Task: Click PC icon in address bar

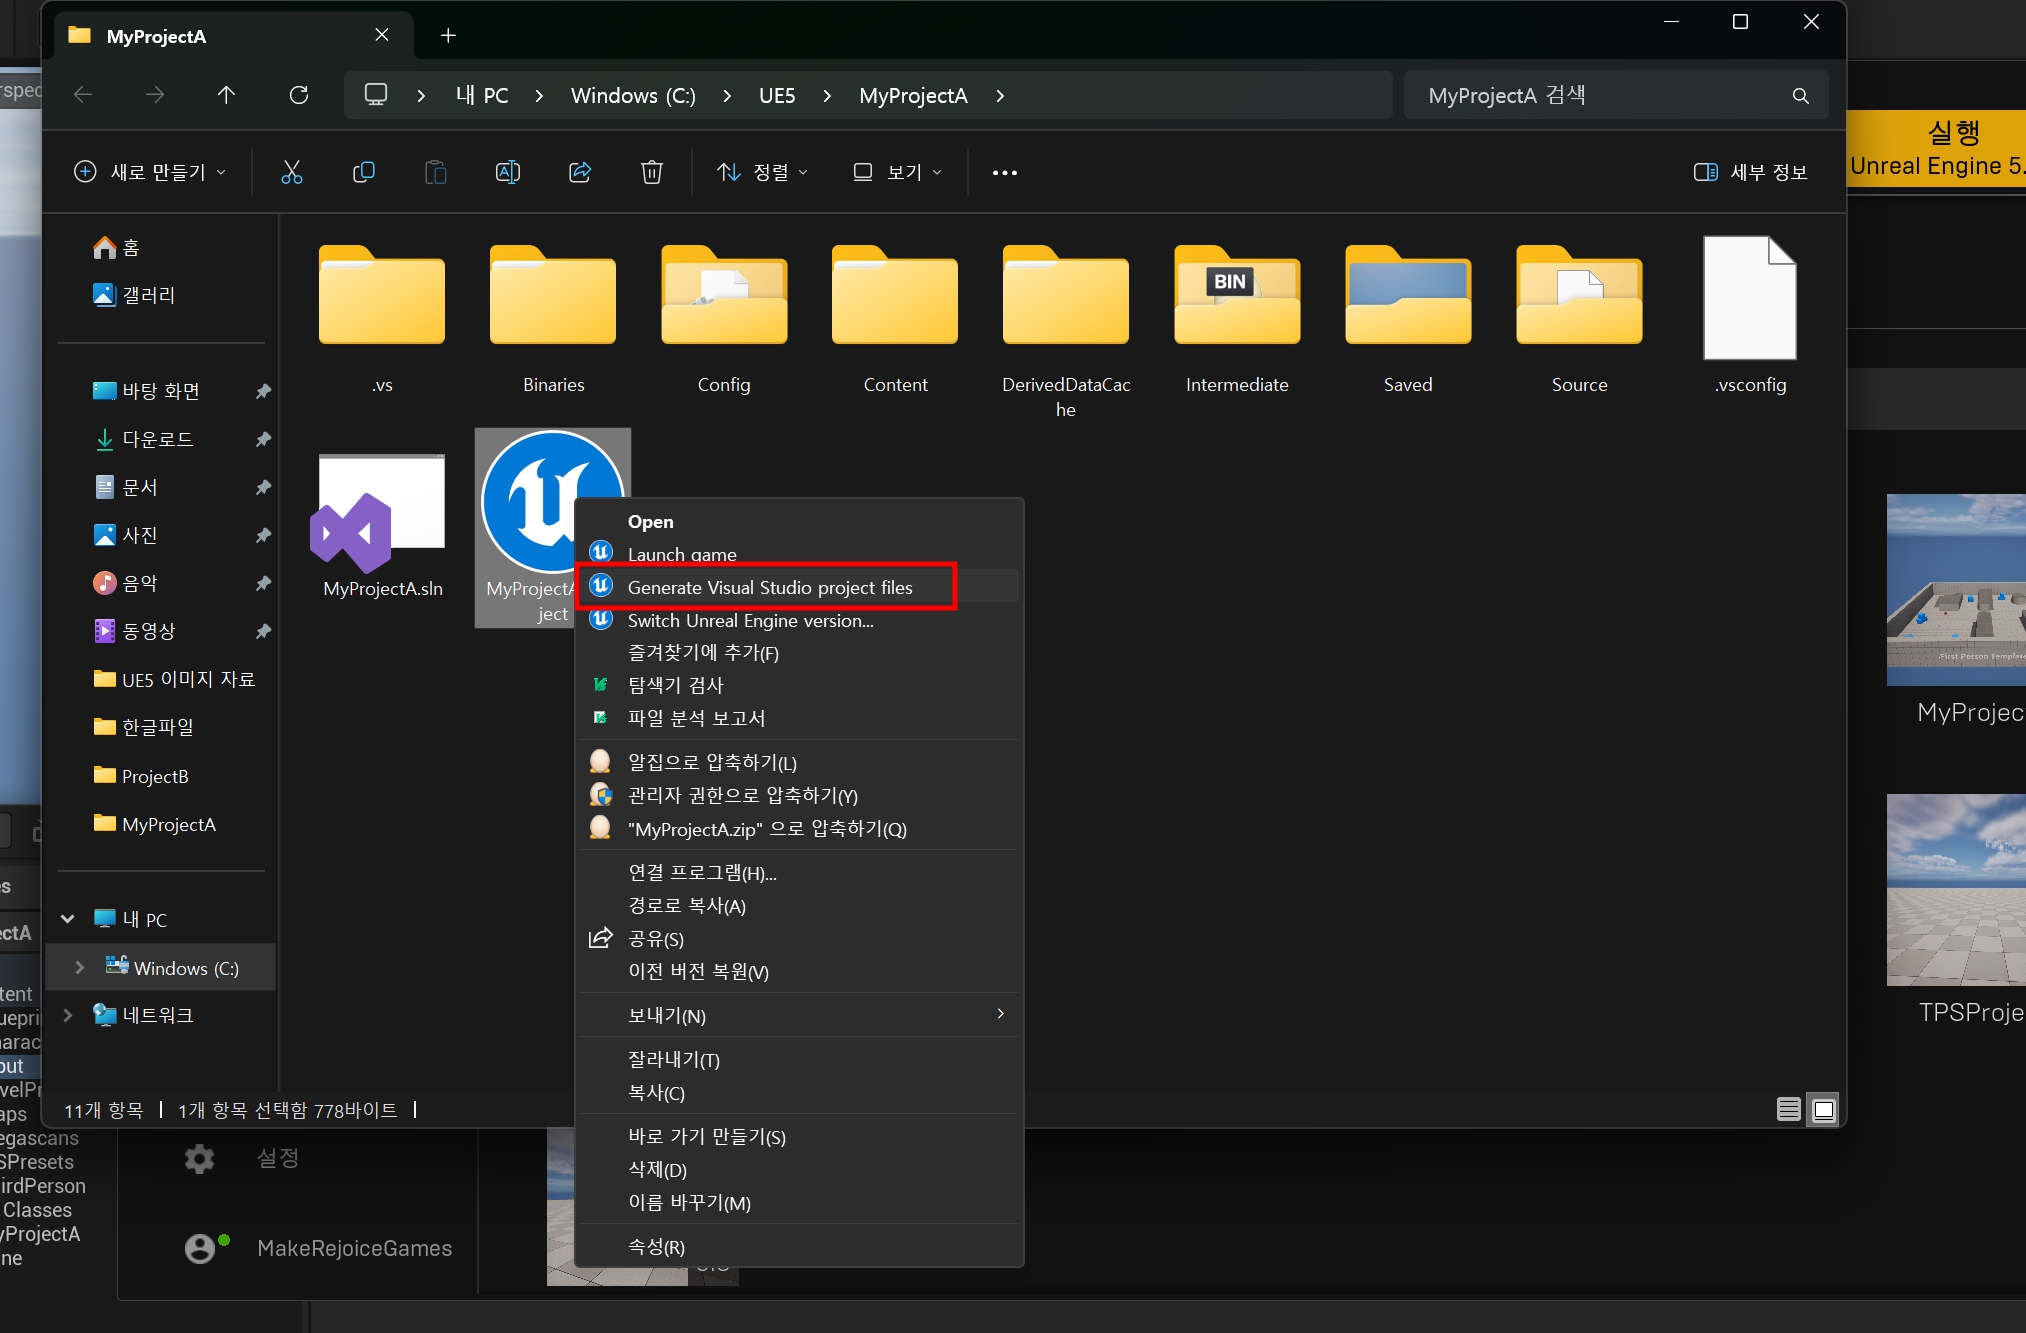Action: (376, 95)
